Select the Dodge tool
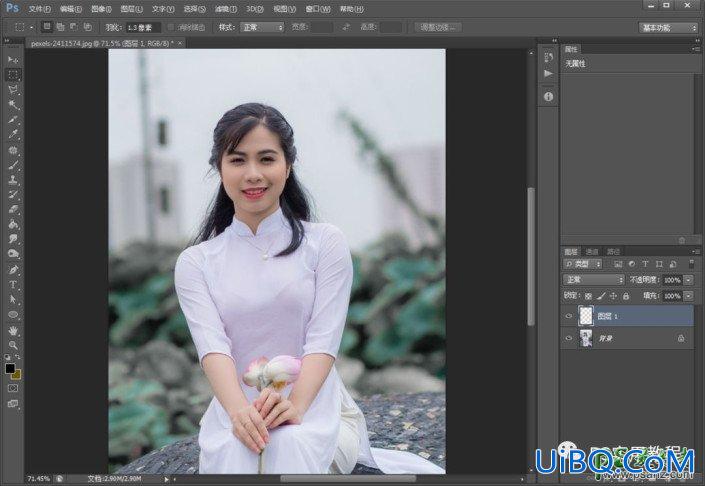This screenshot has height=486, width=705. [13, 254]
